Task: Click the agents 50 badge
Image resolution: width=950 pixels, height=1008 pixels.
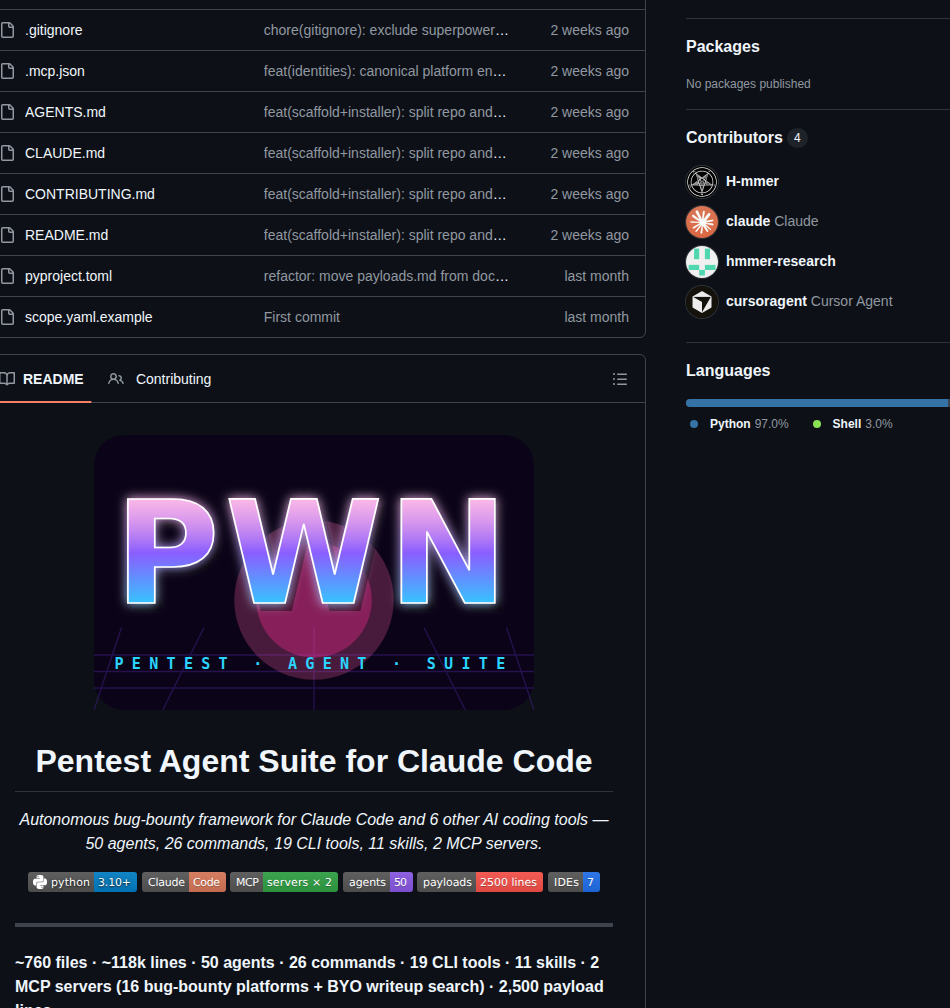Action: click(378, 882)
